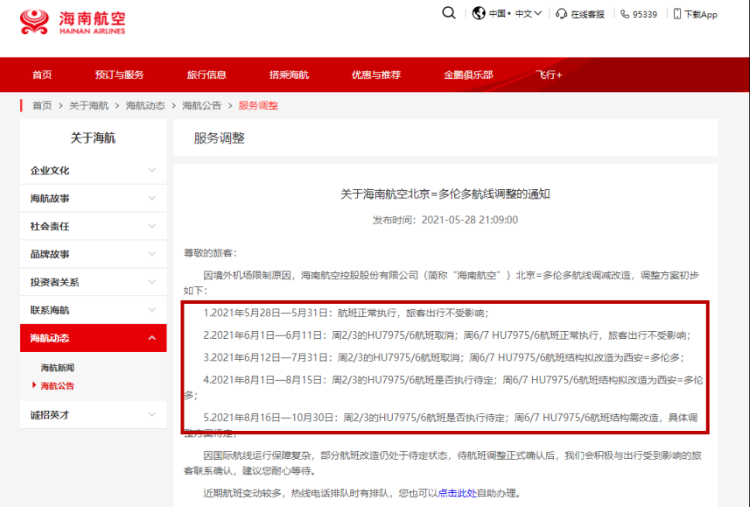Viewport: 750px width, 507px height.
Task: Click the globe region icon
Action: click(x=478, y=13)
